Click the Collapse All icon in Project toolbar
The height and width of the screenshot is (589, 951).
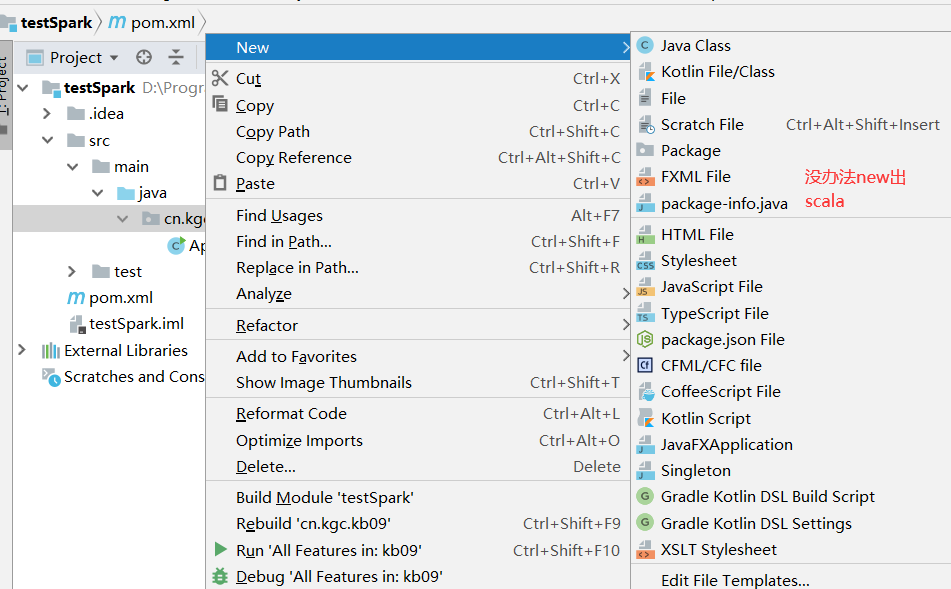coord(176,57)
